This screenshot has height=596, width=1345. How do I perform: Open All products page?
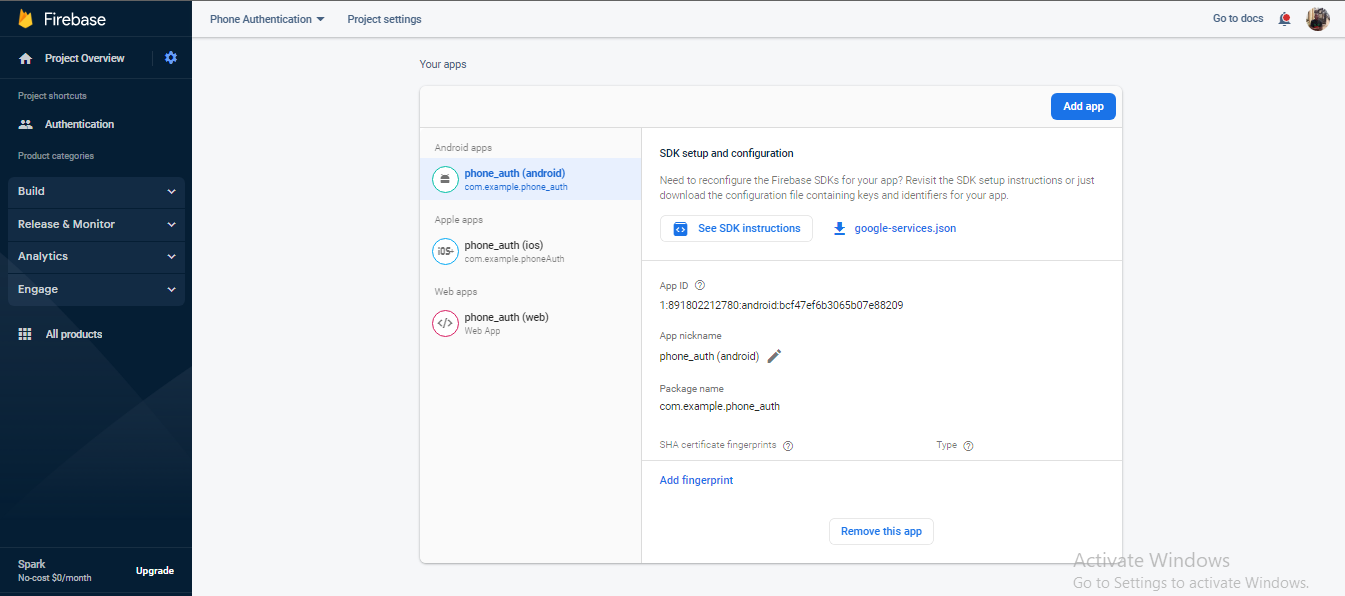[x=74, y=334]
